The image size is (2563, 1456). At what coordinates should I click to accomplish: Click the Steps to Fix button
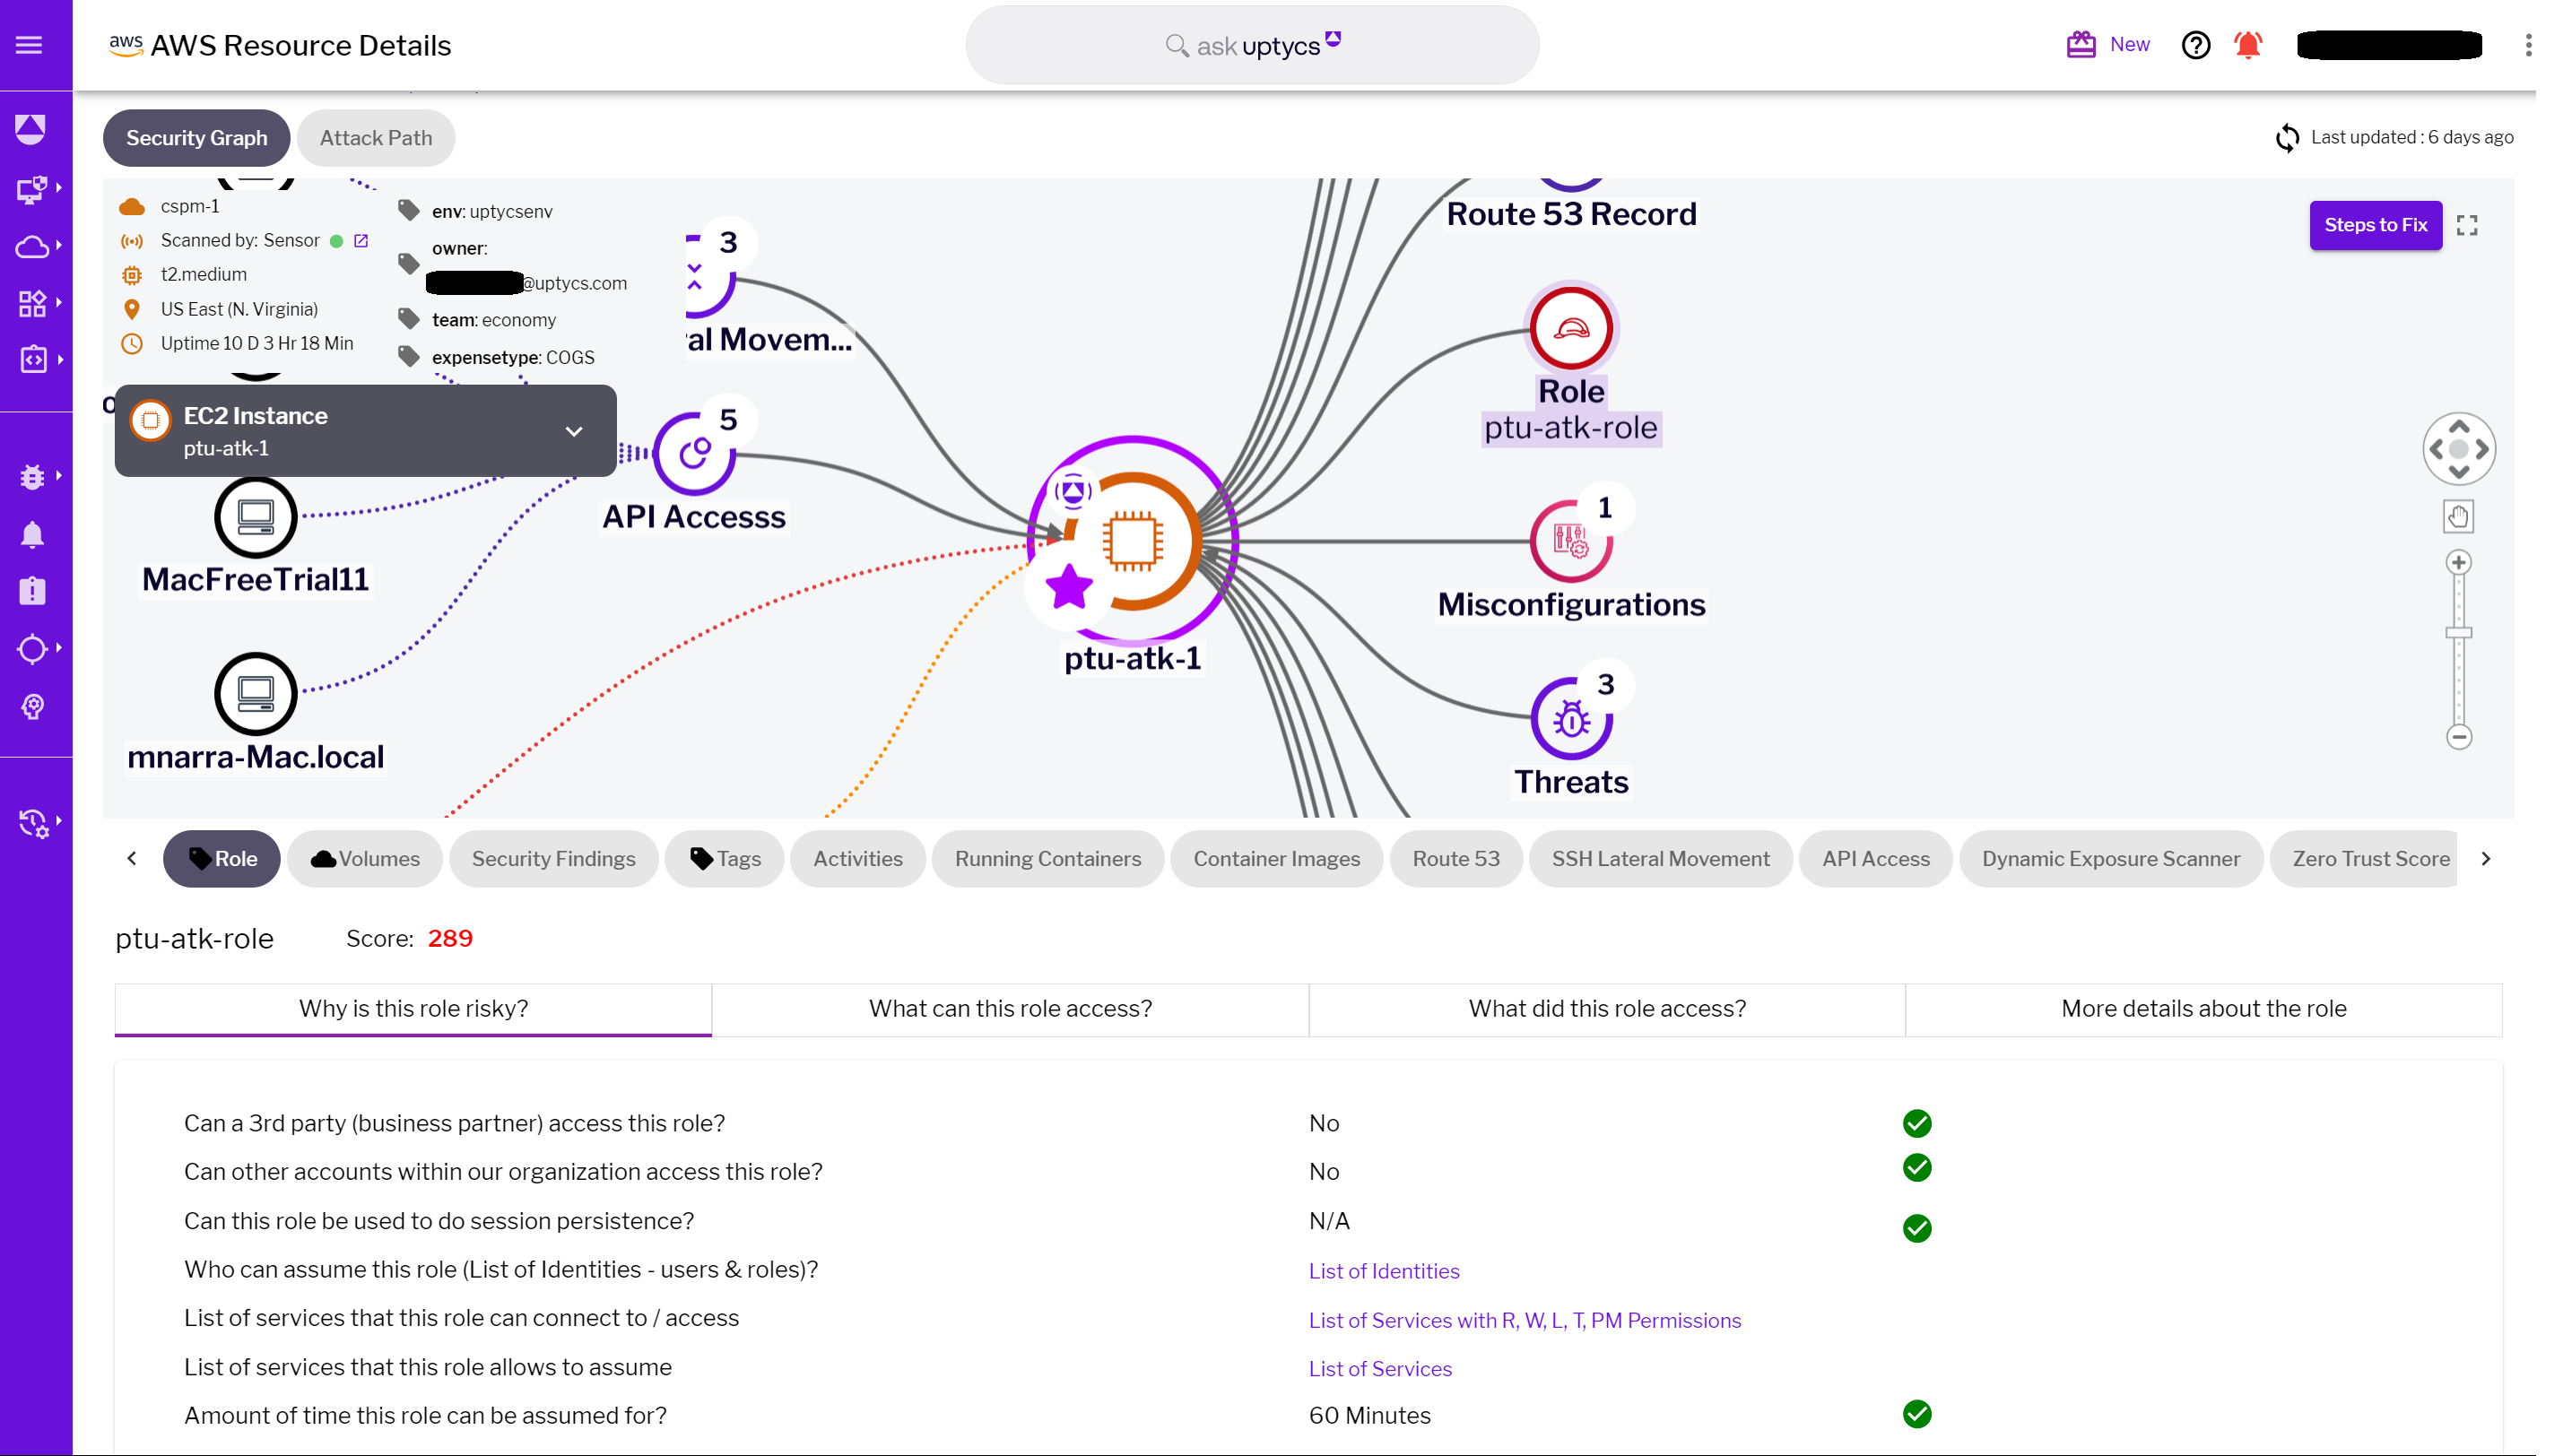click(2376, 225)
